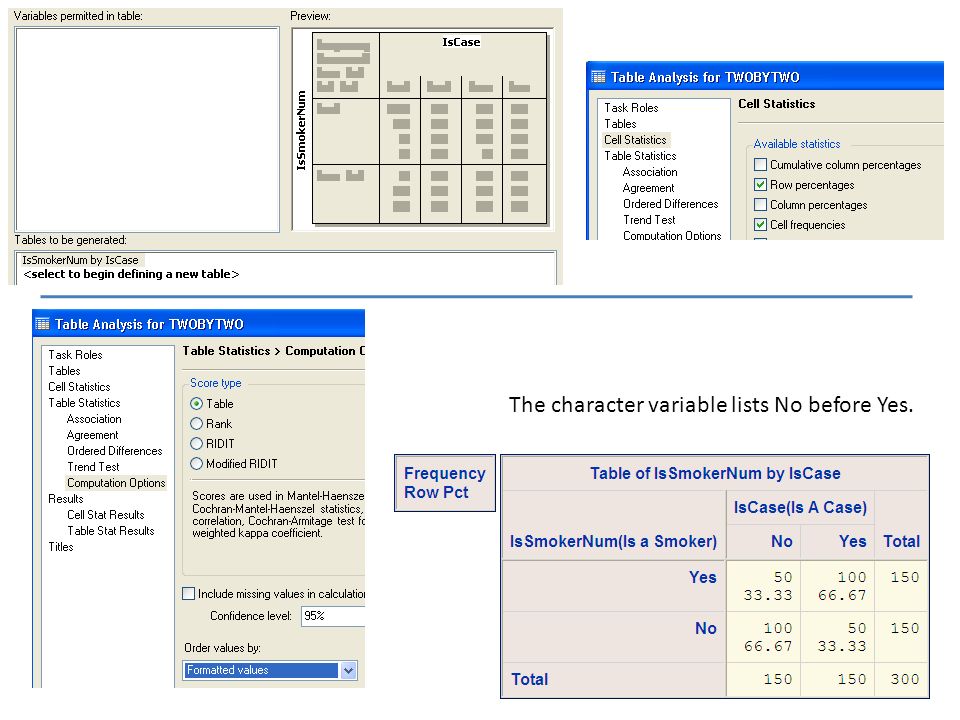Screen dimensions: 960x720
Task: Select Agreement in lower-left dialog
Action: (92, 435)
